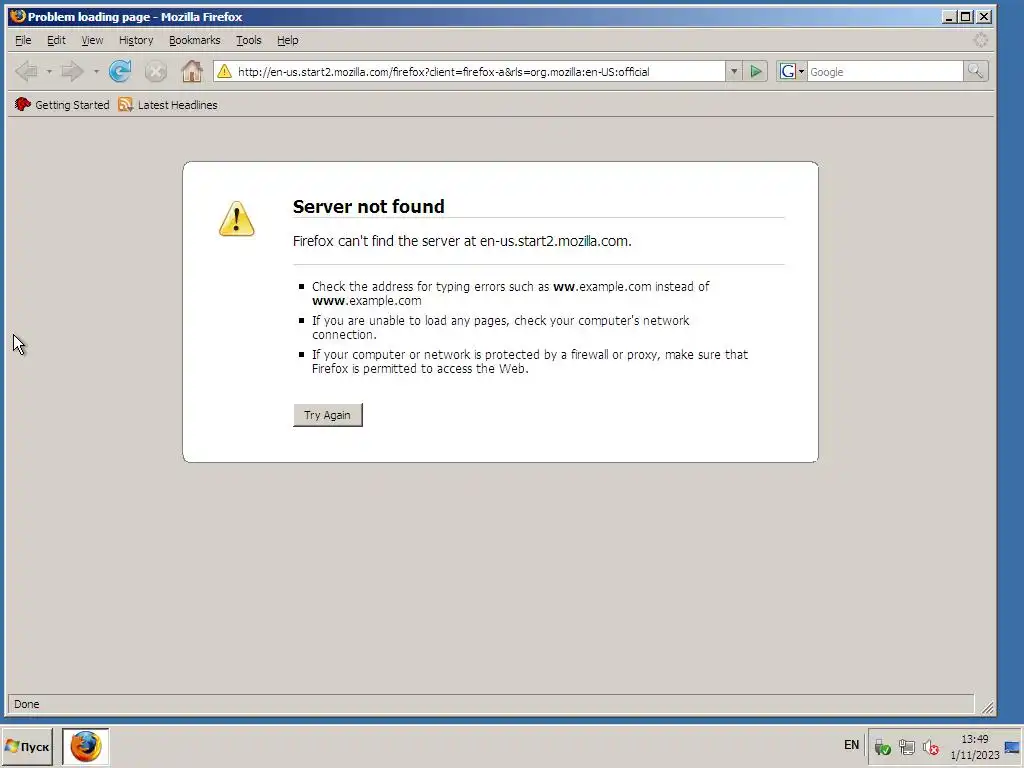Click the Back arrow navigation button
This screenshot has width=1024, height=768.
tap(26, 71)
